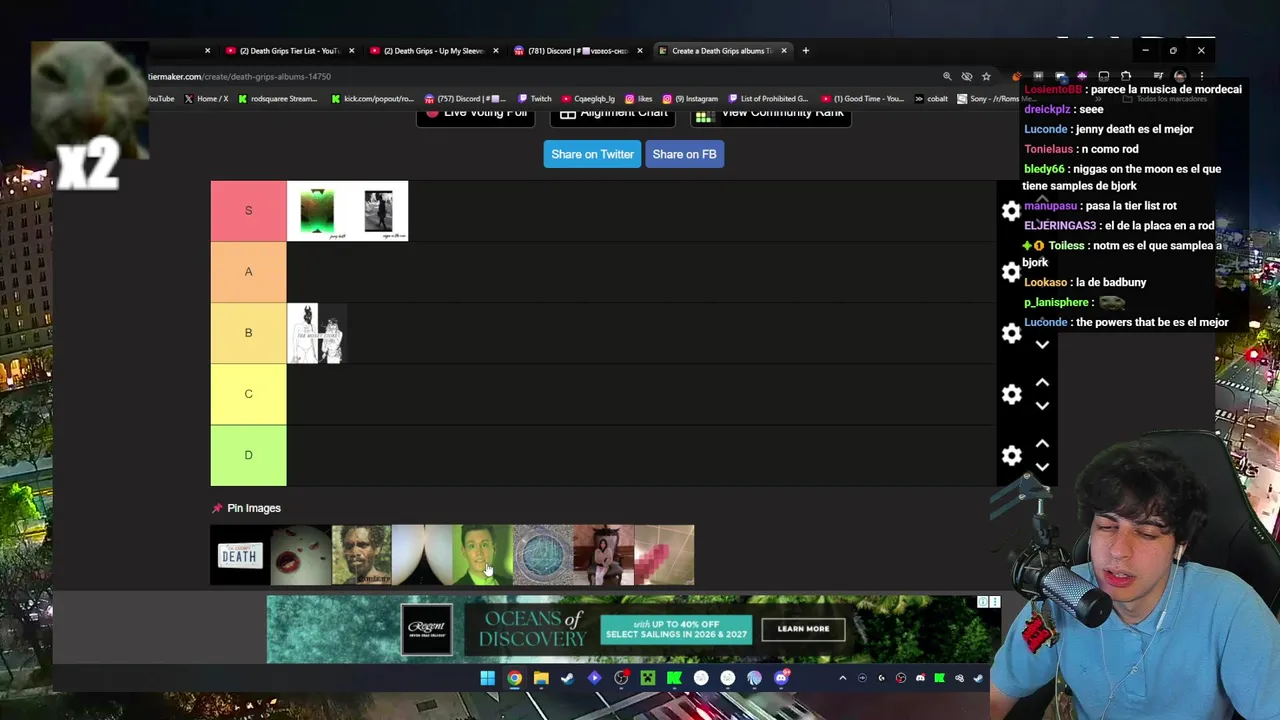The width and height of the screenshot is (1280, 720).
Task: Open Home / X bookmark
Action: (206, 98)
